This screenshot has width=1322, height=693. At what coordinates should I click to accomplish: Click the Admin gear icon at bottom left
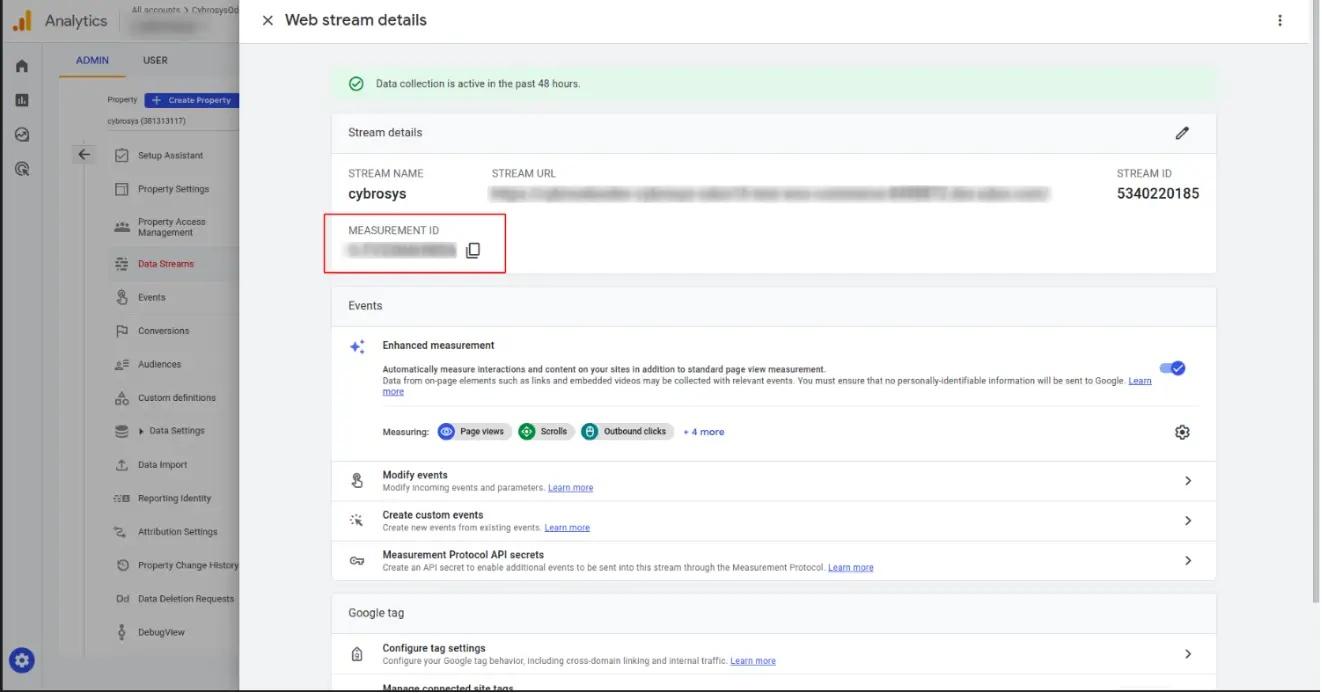(21, 660)
